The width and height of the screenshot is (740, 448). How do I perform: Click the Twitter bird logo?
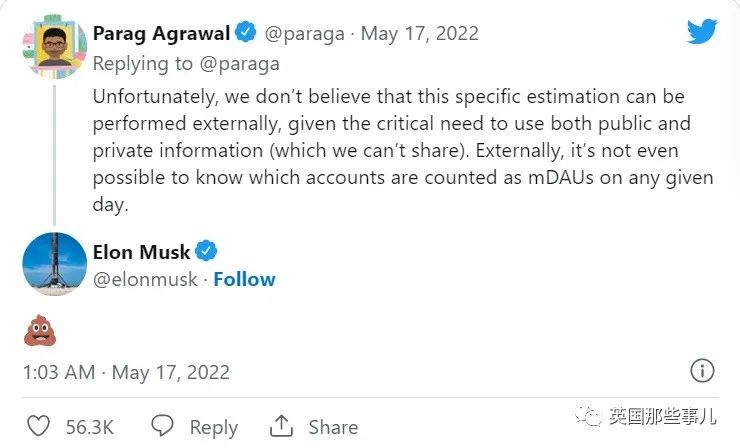(702, 31)
